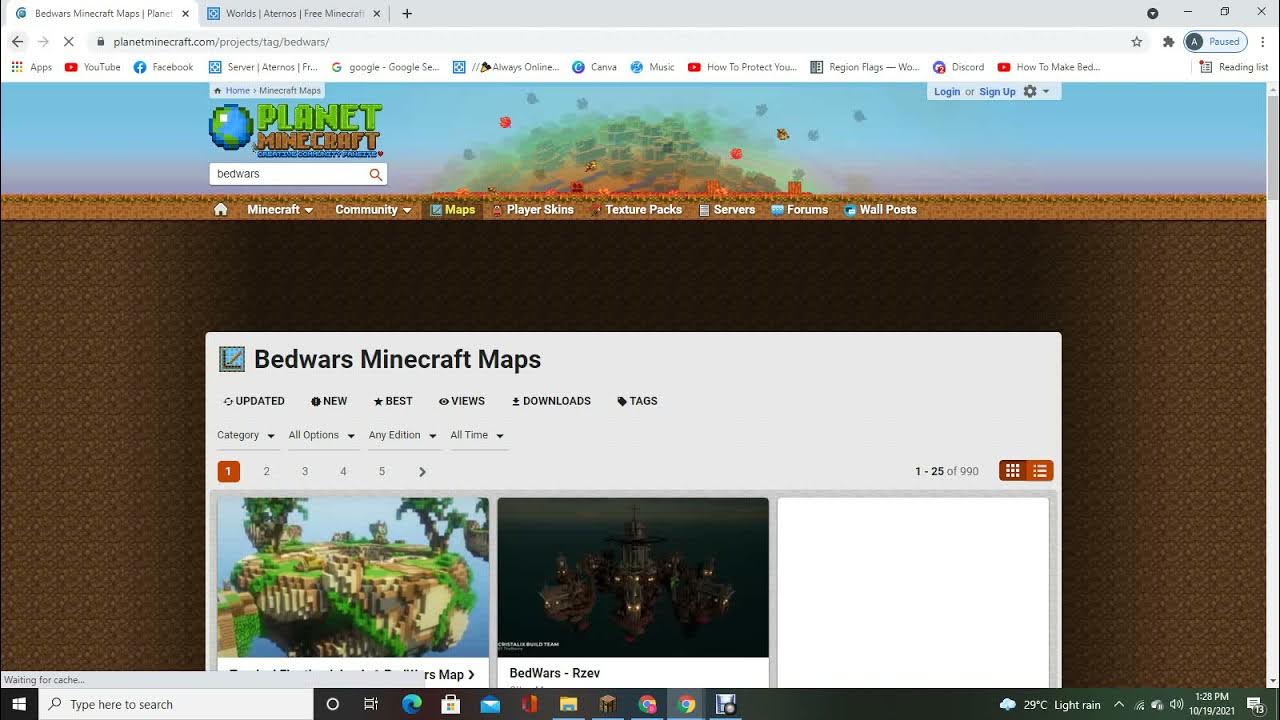The height and width of the screenshot is (720, 1280).
Task: Sort maps by NEW
Action: (x=329, y=401)
